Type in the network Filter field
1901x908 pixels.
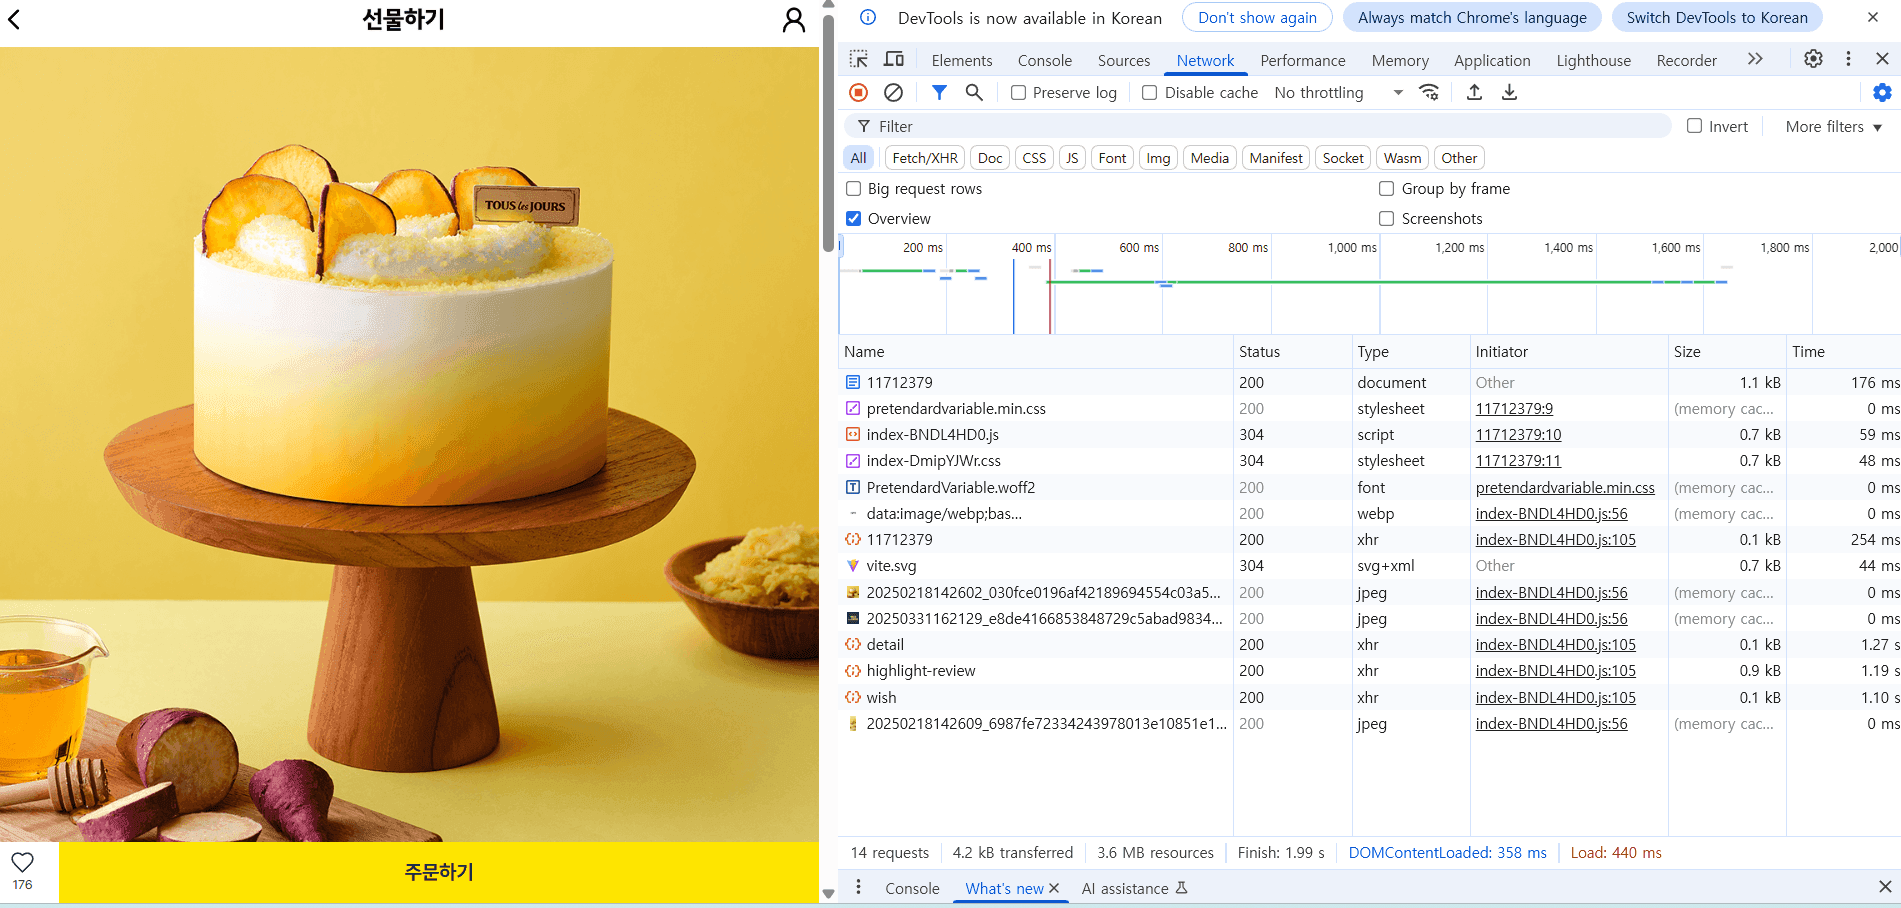(x=1260, y=127)
